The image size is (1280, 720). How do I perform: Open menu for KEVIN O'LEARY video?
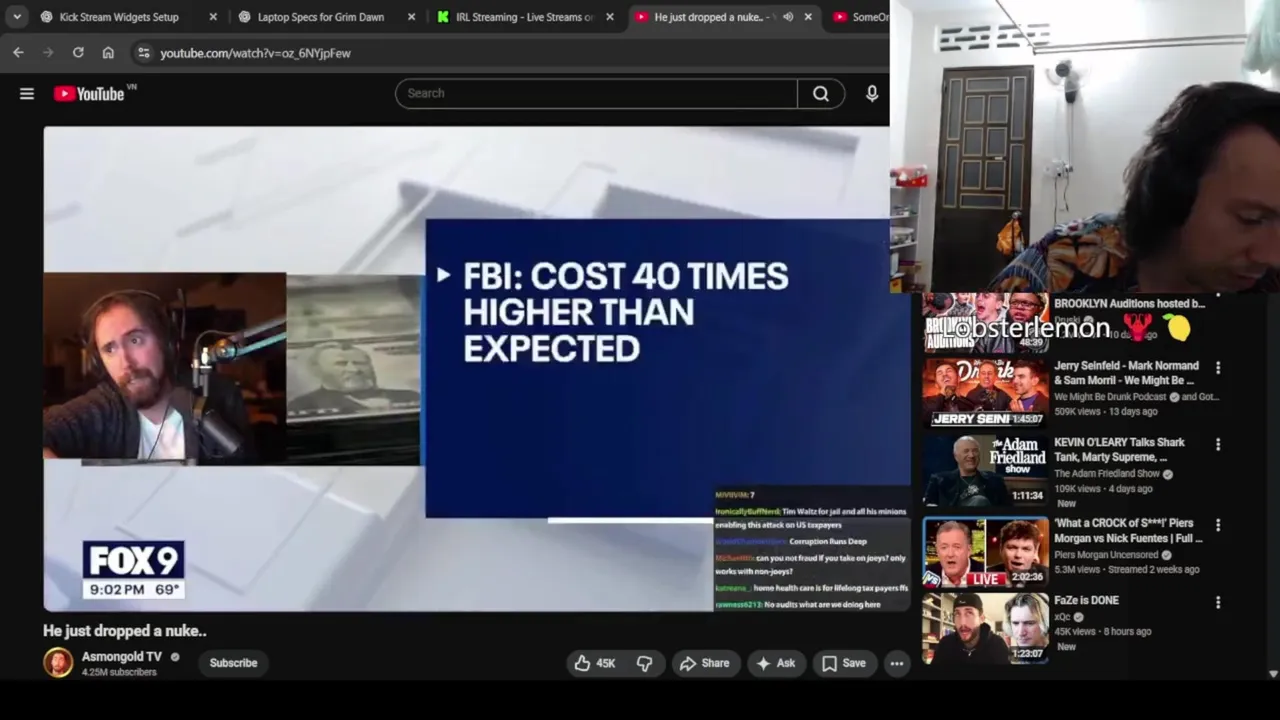[x=1218, y=444]
